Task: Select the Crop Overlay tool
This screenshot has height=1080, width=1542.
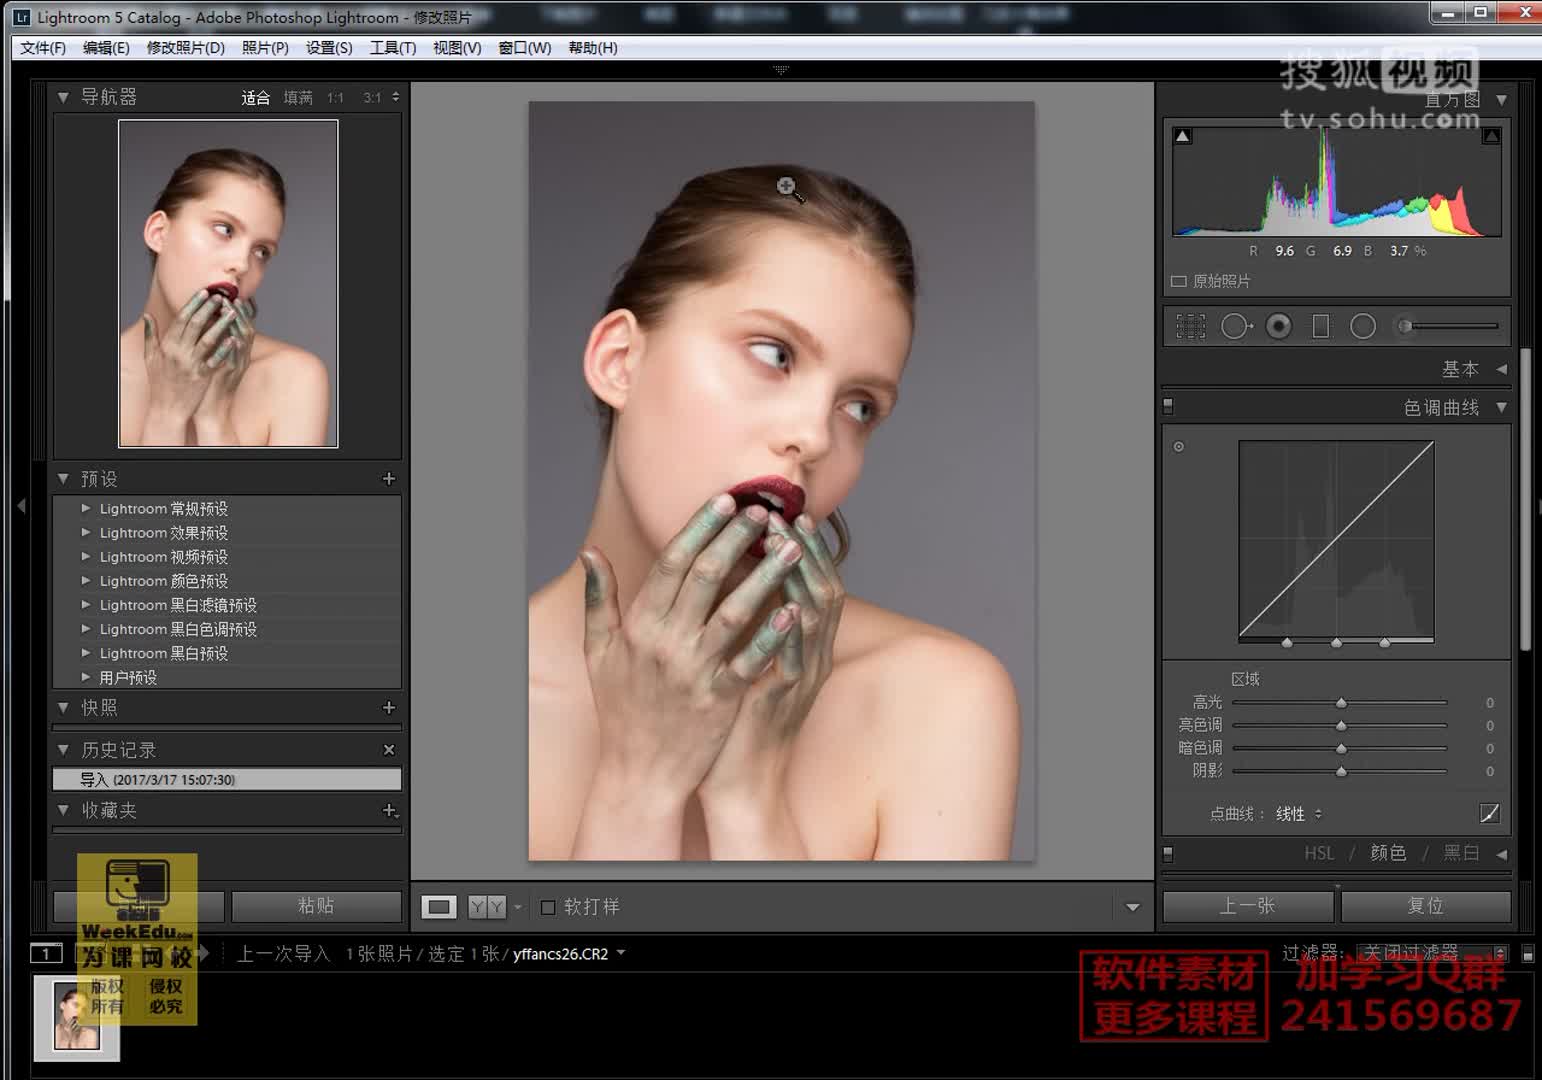Action: [1190, 327]
